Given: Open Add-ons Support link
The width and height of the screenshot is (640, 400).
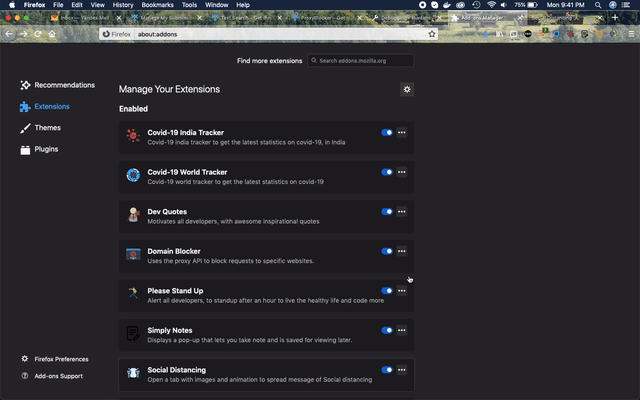Looking at the screenshot, I should (52, 376).
